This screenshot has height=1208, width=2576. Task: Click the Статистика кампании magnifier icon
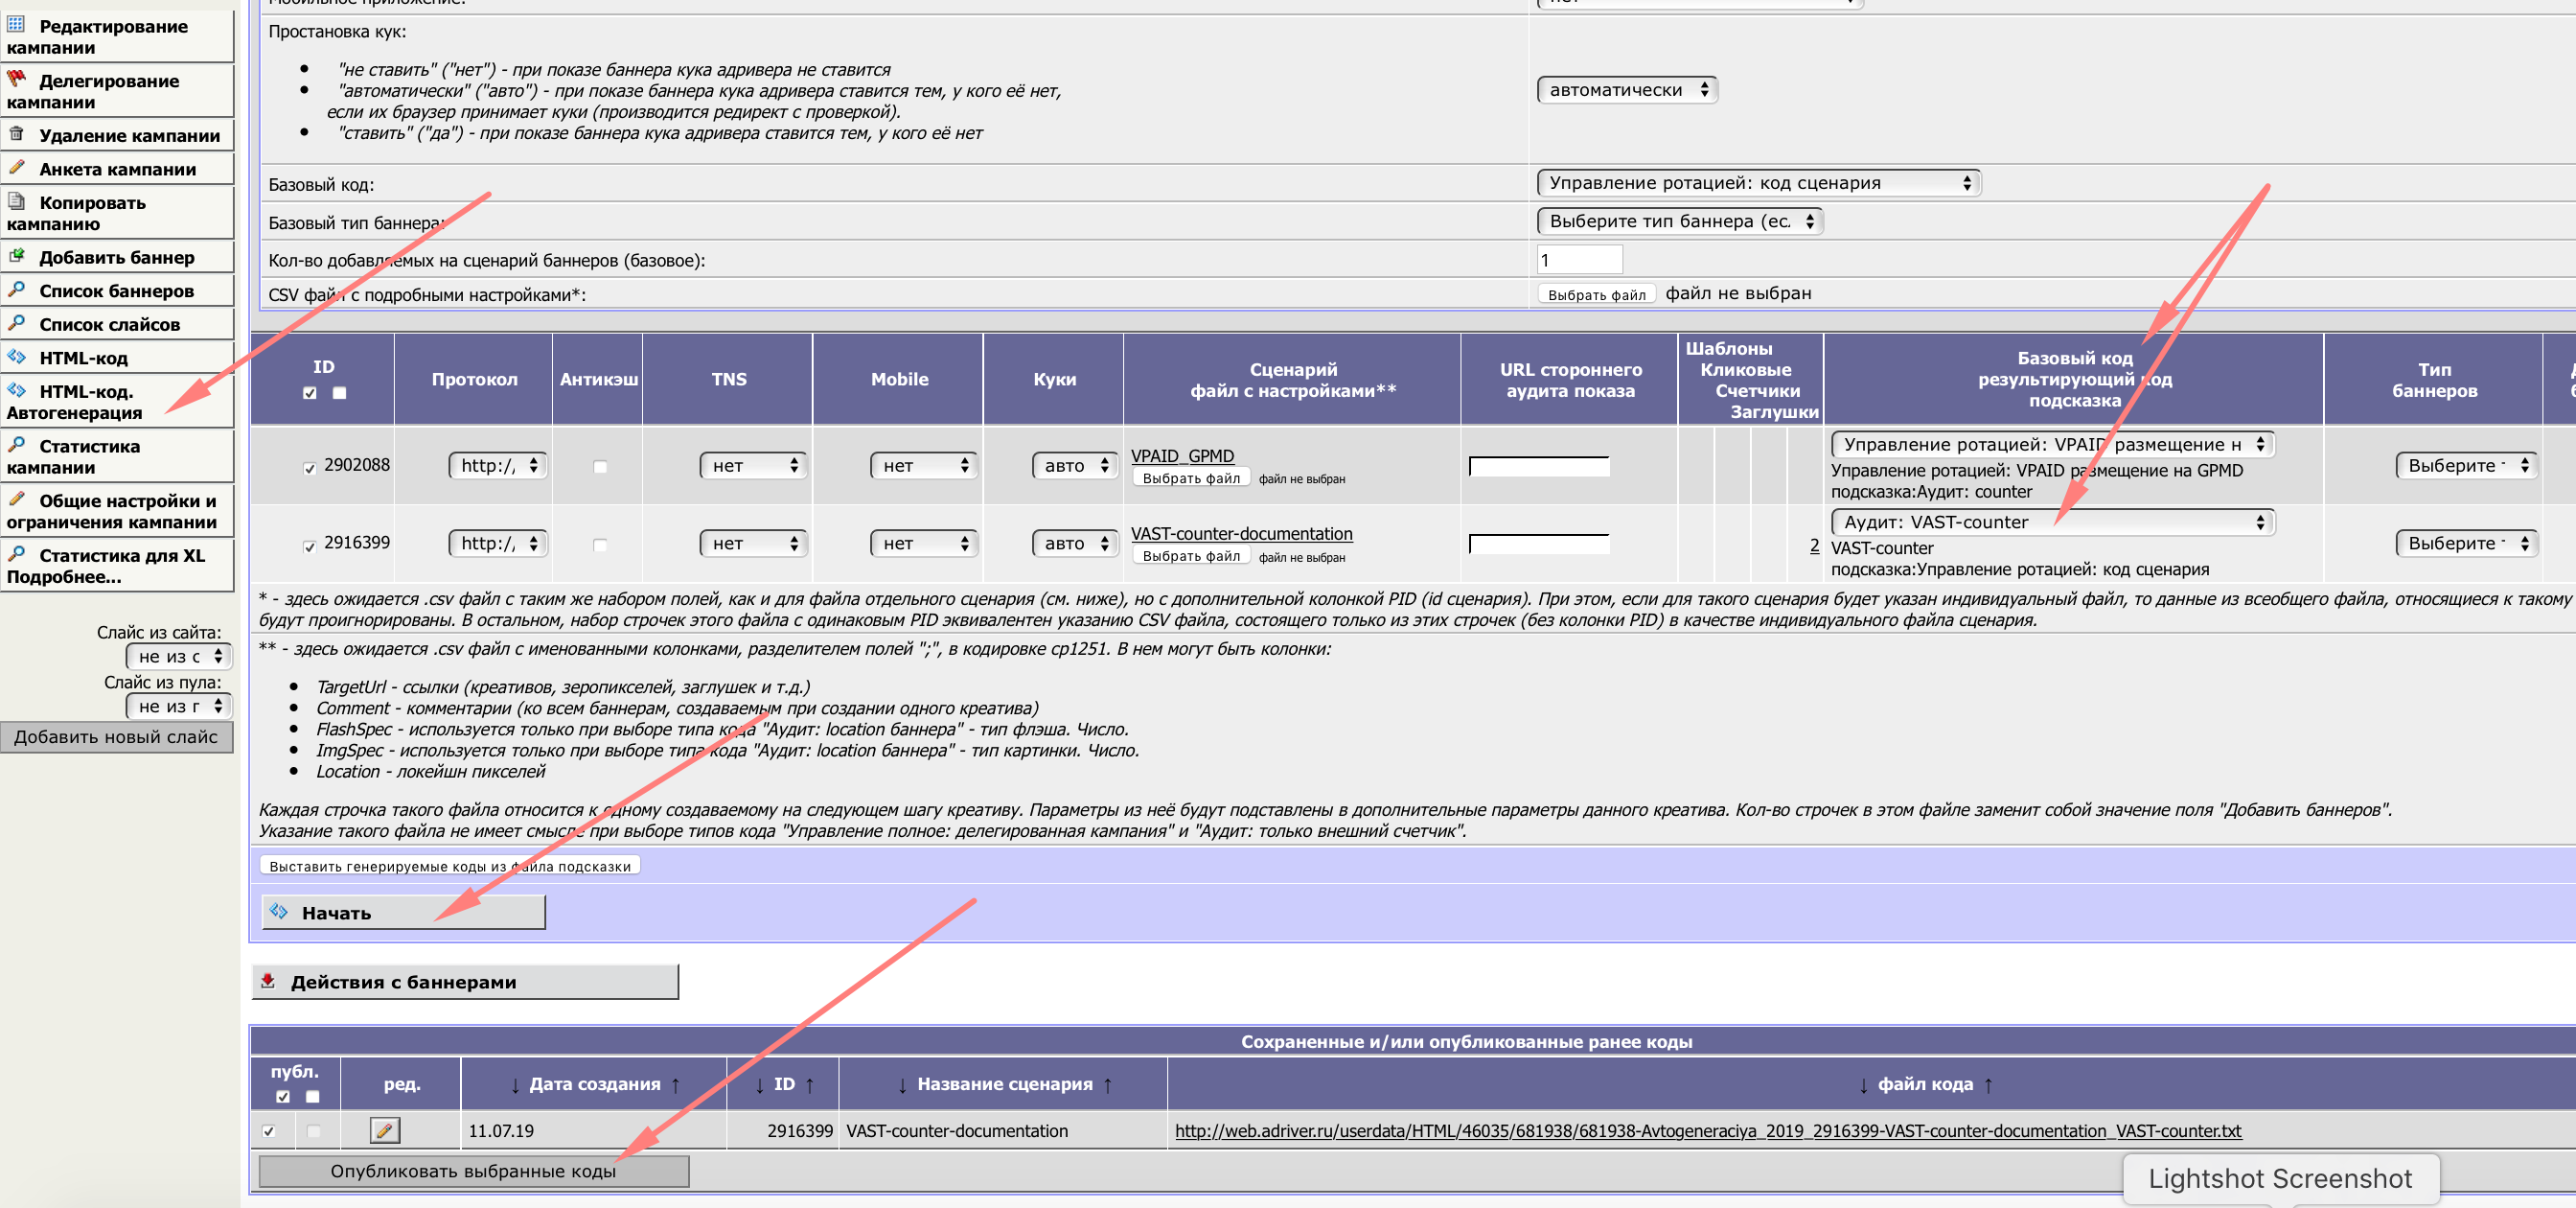pyautogui.click(x=16, y=444)
